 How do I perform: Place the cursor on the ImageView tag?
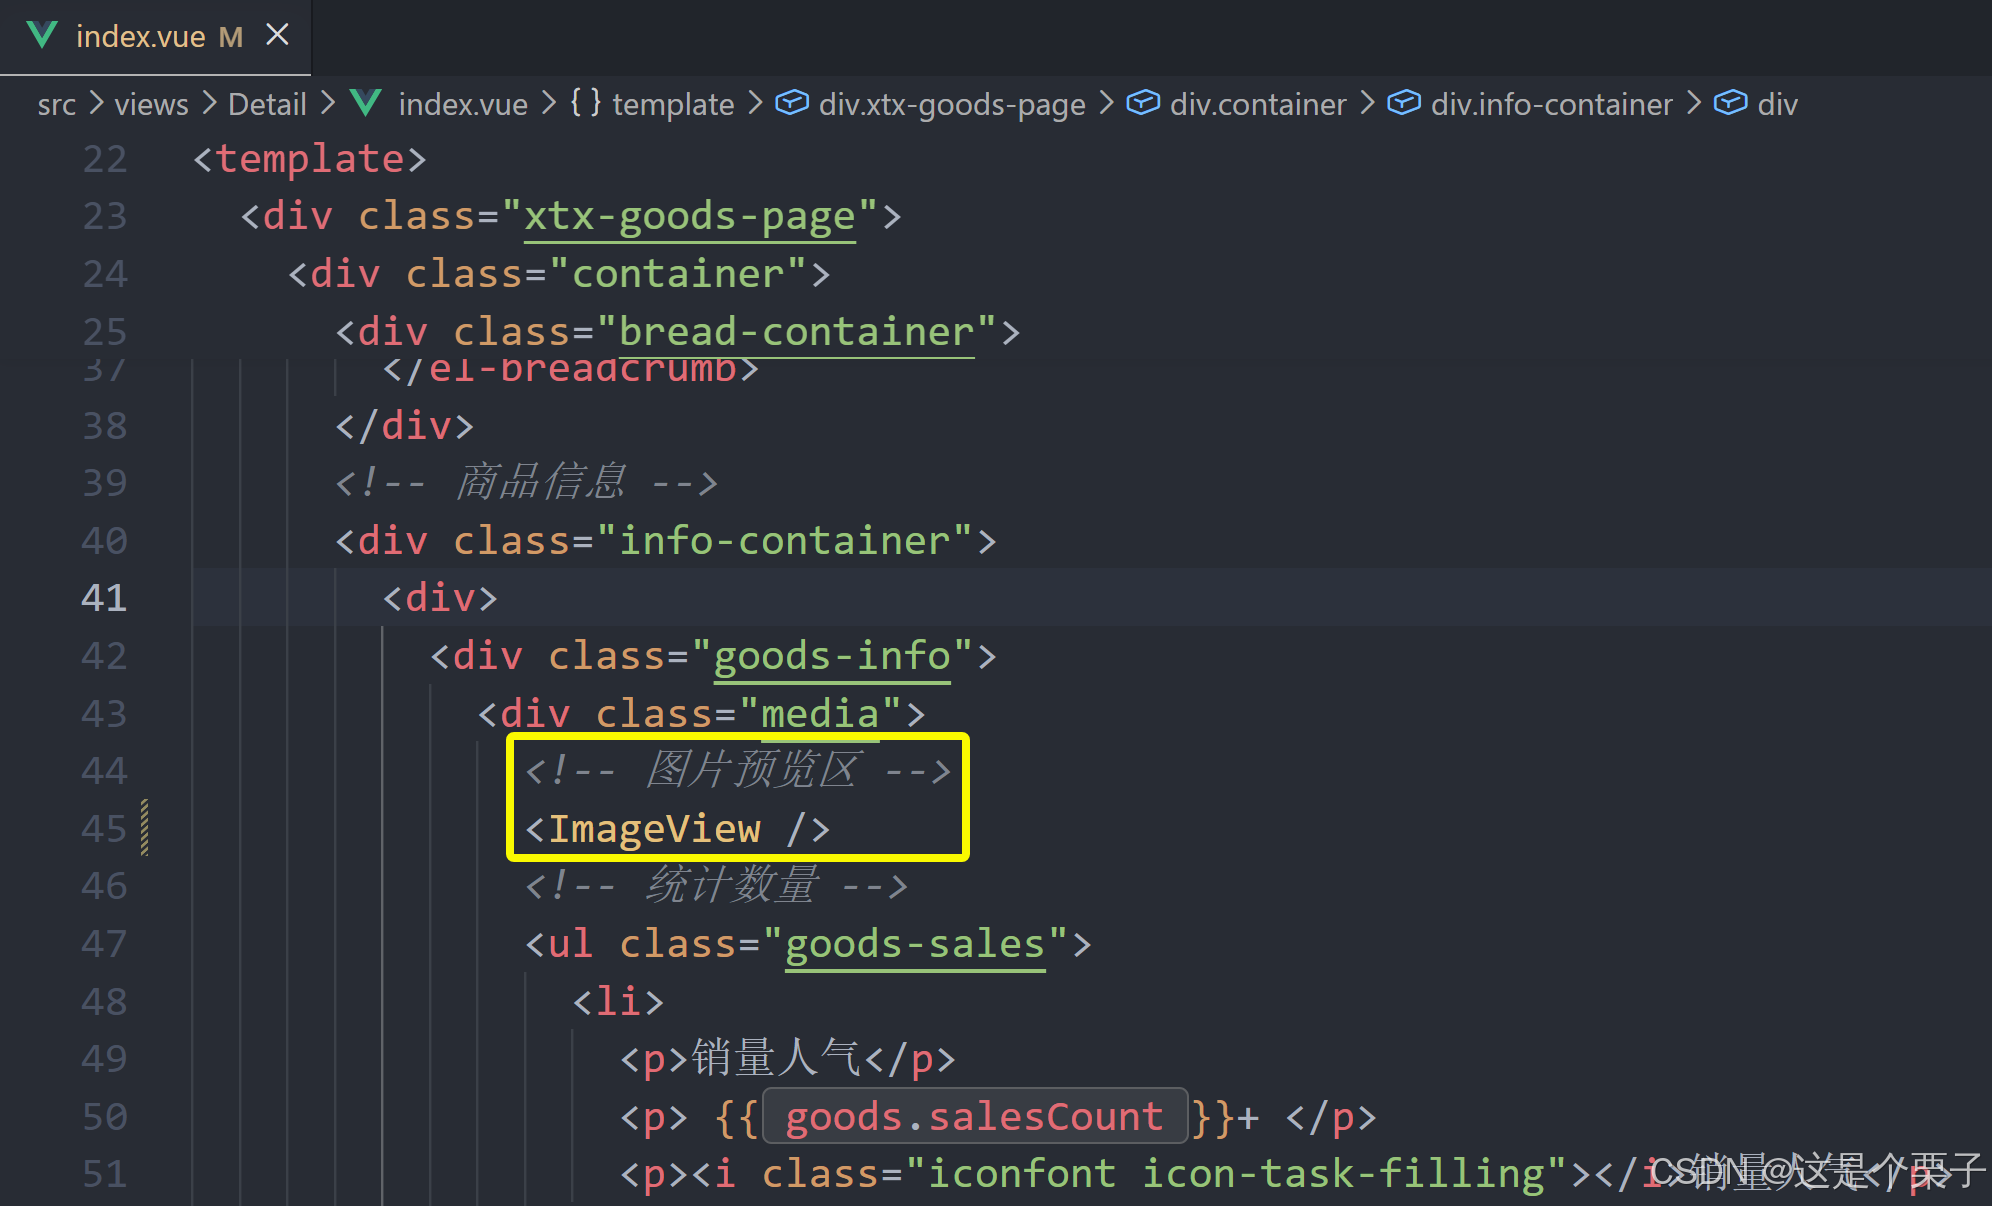(x=655, y=829)
